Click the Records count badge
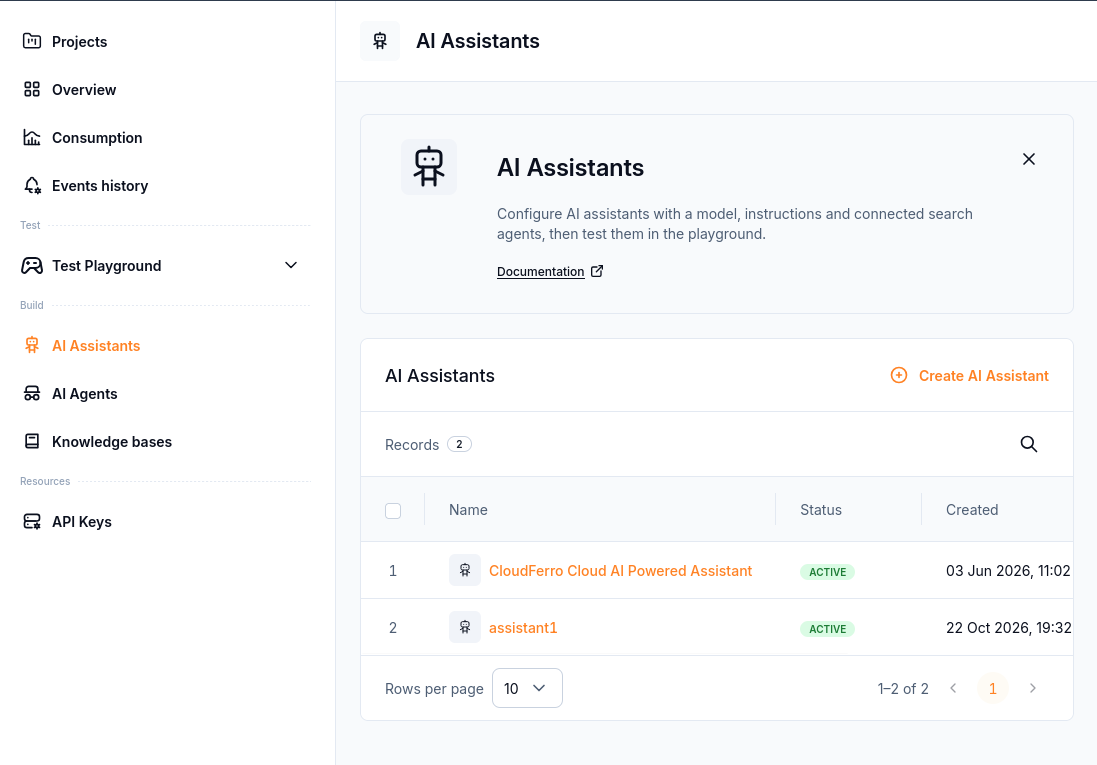Screen dimensions: 1097x765 (459, 444)
